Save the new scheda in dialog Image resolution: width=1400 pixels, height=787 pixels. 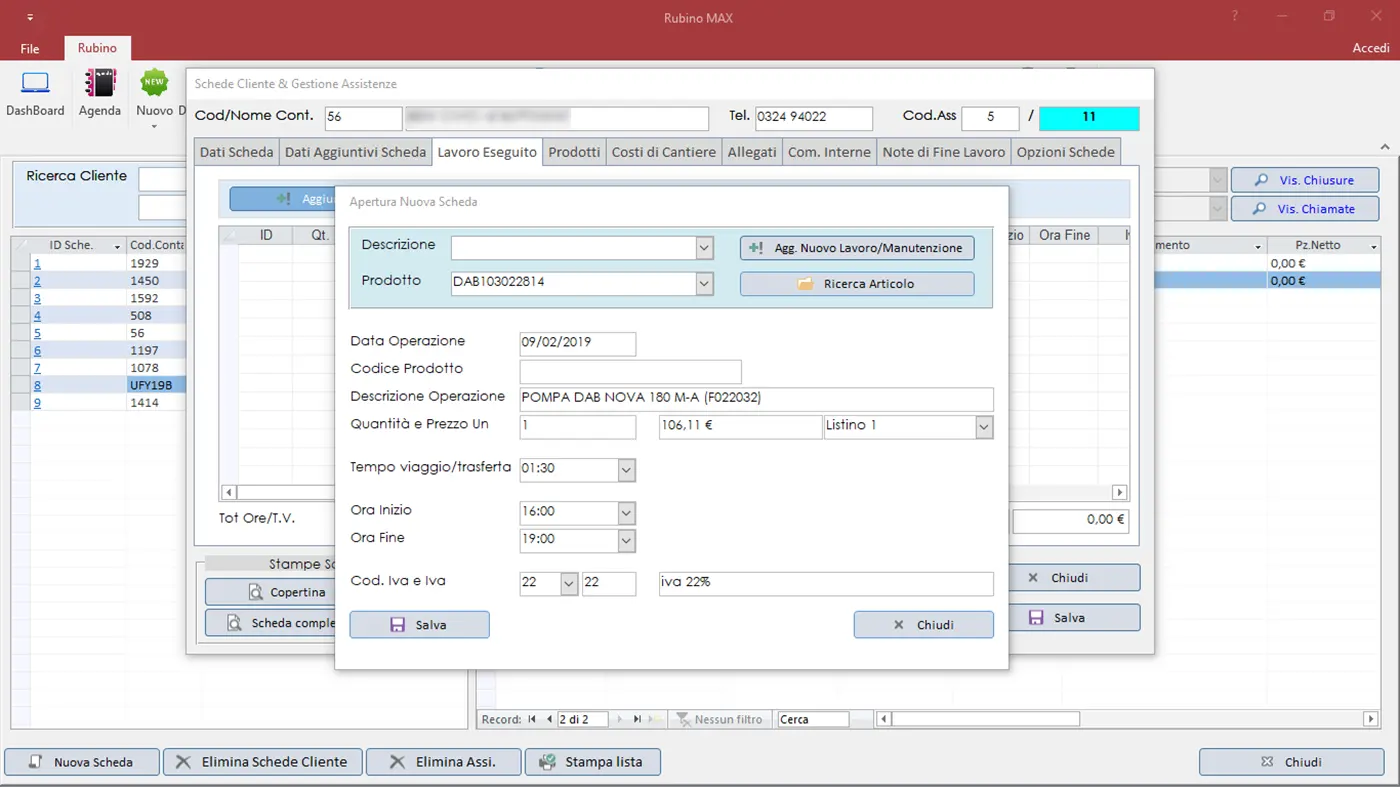419,625
